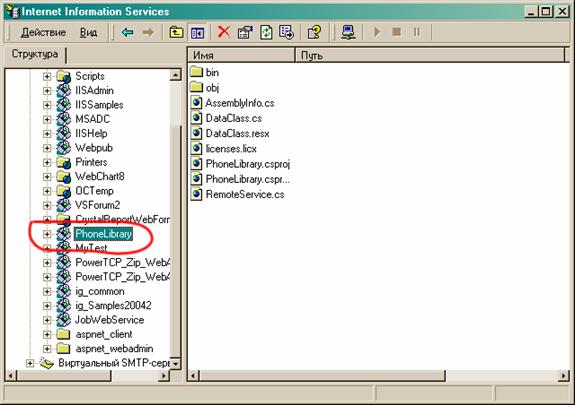Pause item with the pause icon
Image resolution: width=575 pixels, height=405 pixels.
[417, 32]
